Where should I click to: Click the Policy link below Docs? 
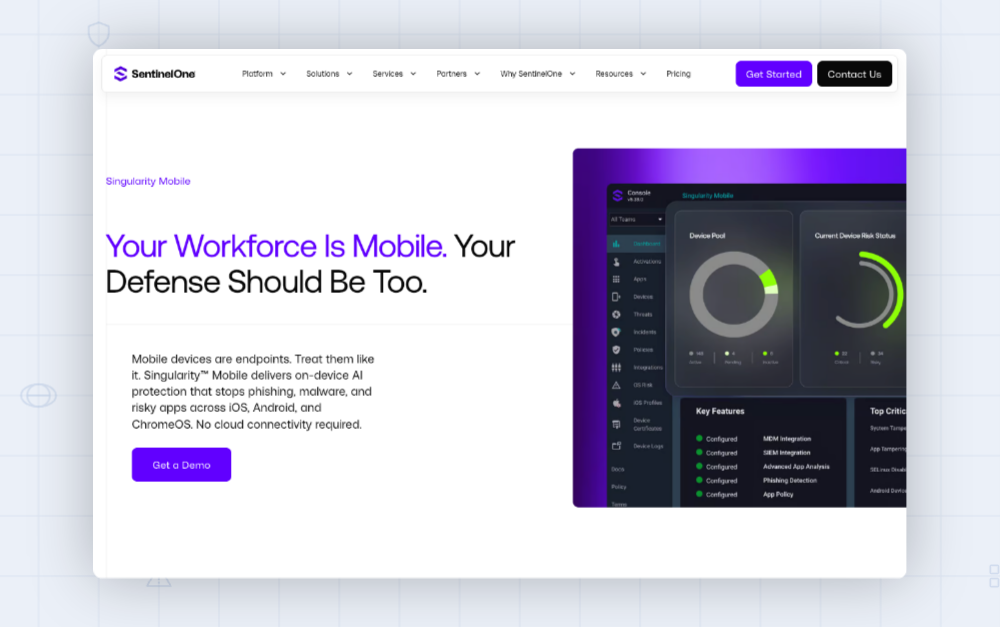pyautogui.click(x=619, y=487)
